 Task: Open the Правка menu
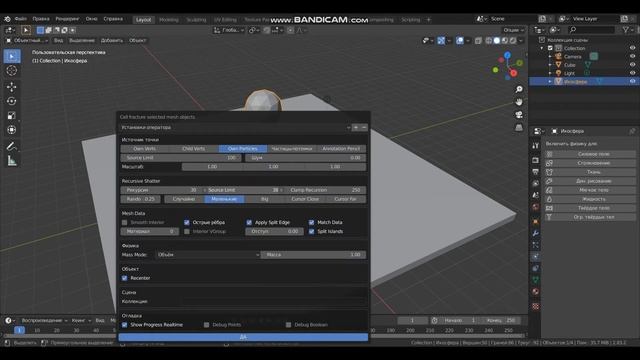(x=41, y=19)
